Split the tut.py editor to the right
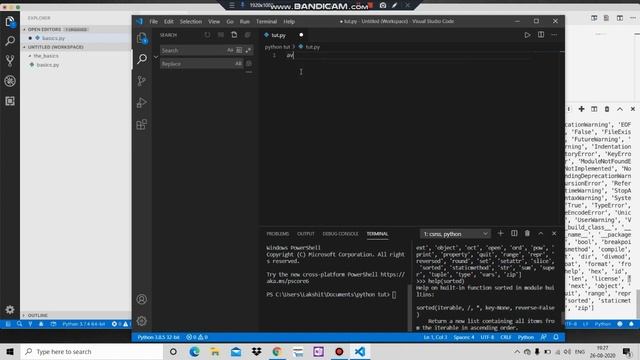Image resolution: width=640 pixels, height=360 pixels. (541, 35)
